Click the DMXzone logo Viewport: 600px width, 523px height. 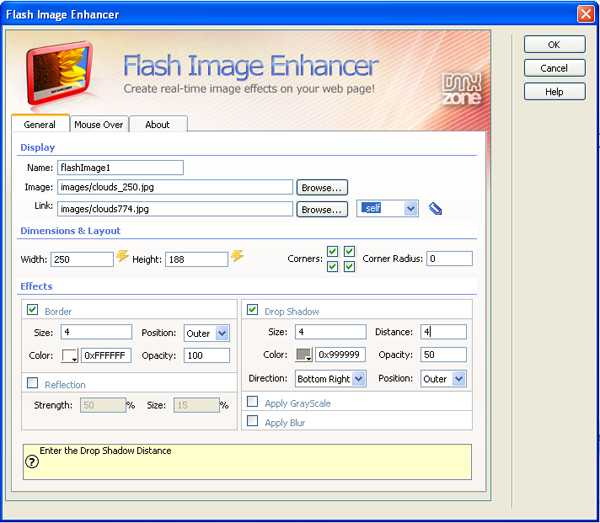[461, 89]
